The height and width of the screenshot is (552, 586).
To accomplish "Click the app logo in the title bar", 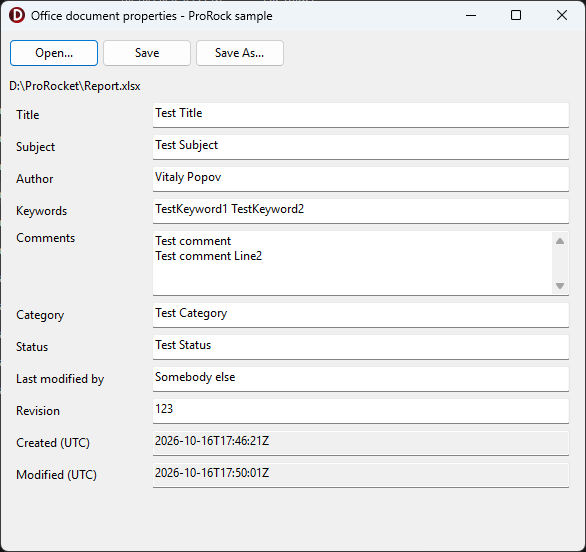I will 17,16.
